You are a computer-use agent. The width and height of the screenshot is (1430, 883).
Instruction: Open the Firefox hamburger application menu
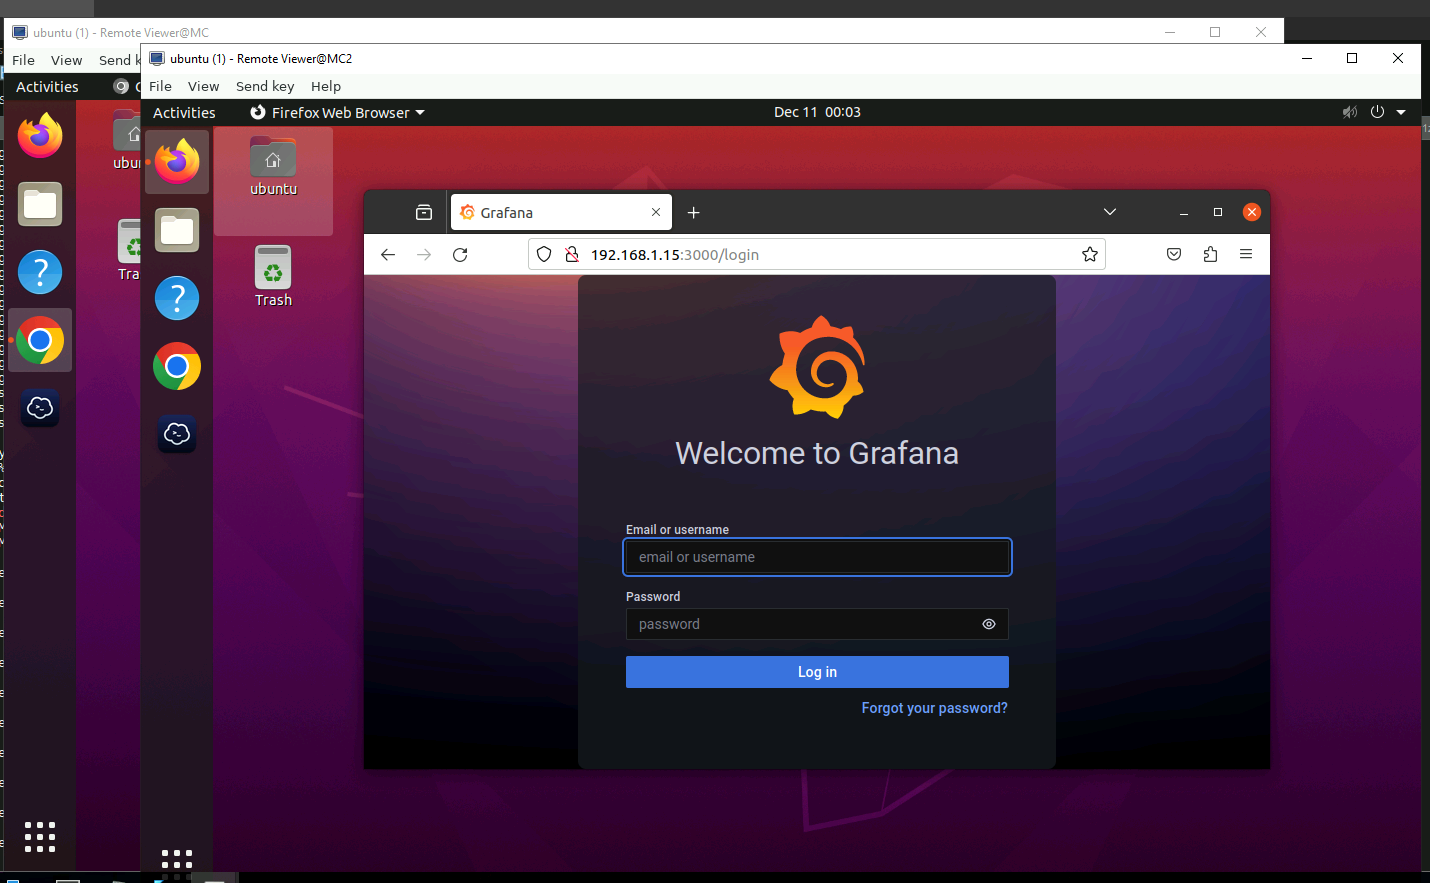coord(1245,254)
